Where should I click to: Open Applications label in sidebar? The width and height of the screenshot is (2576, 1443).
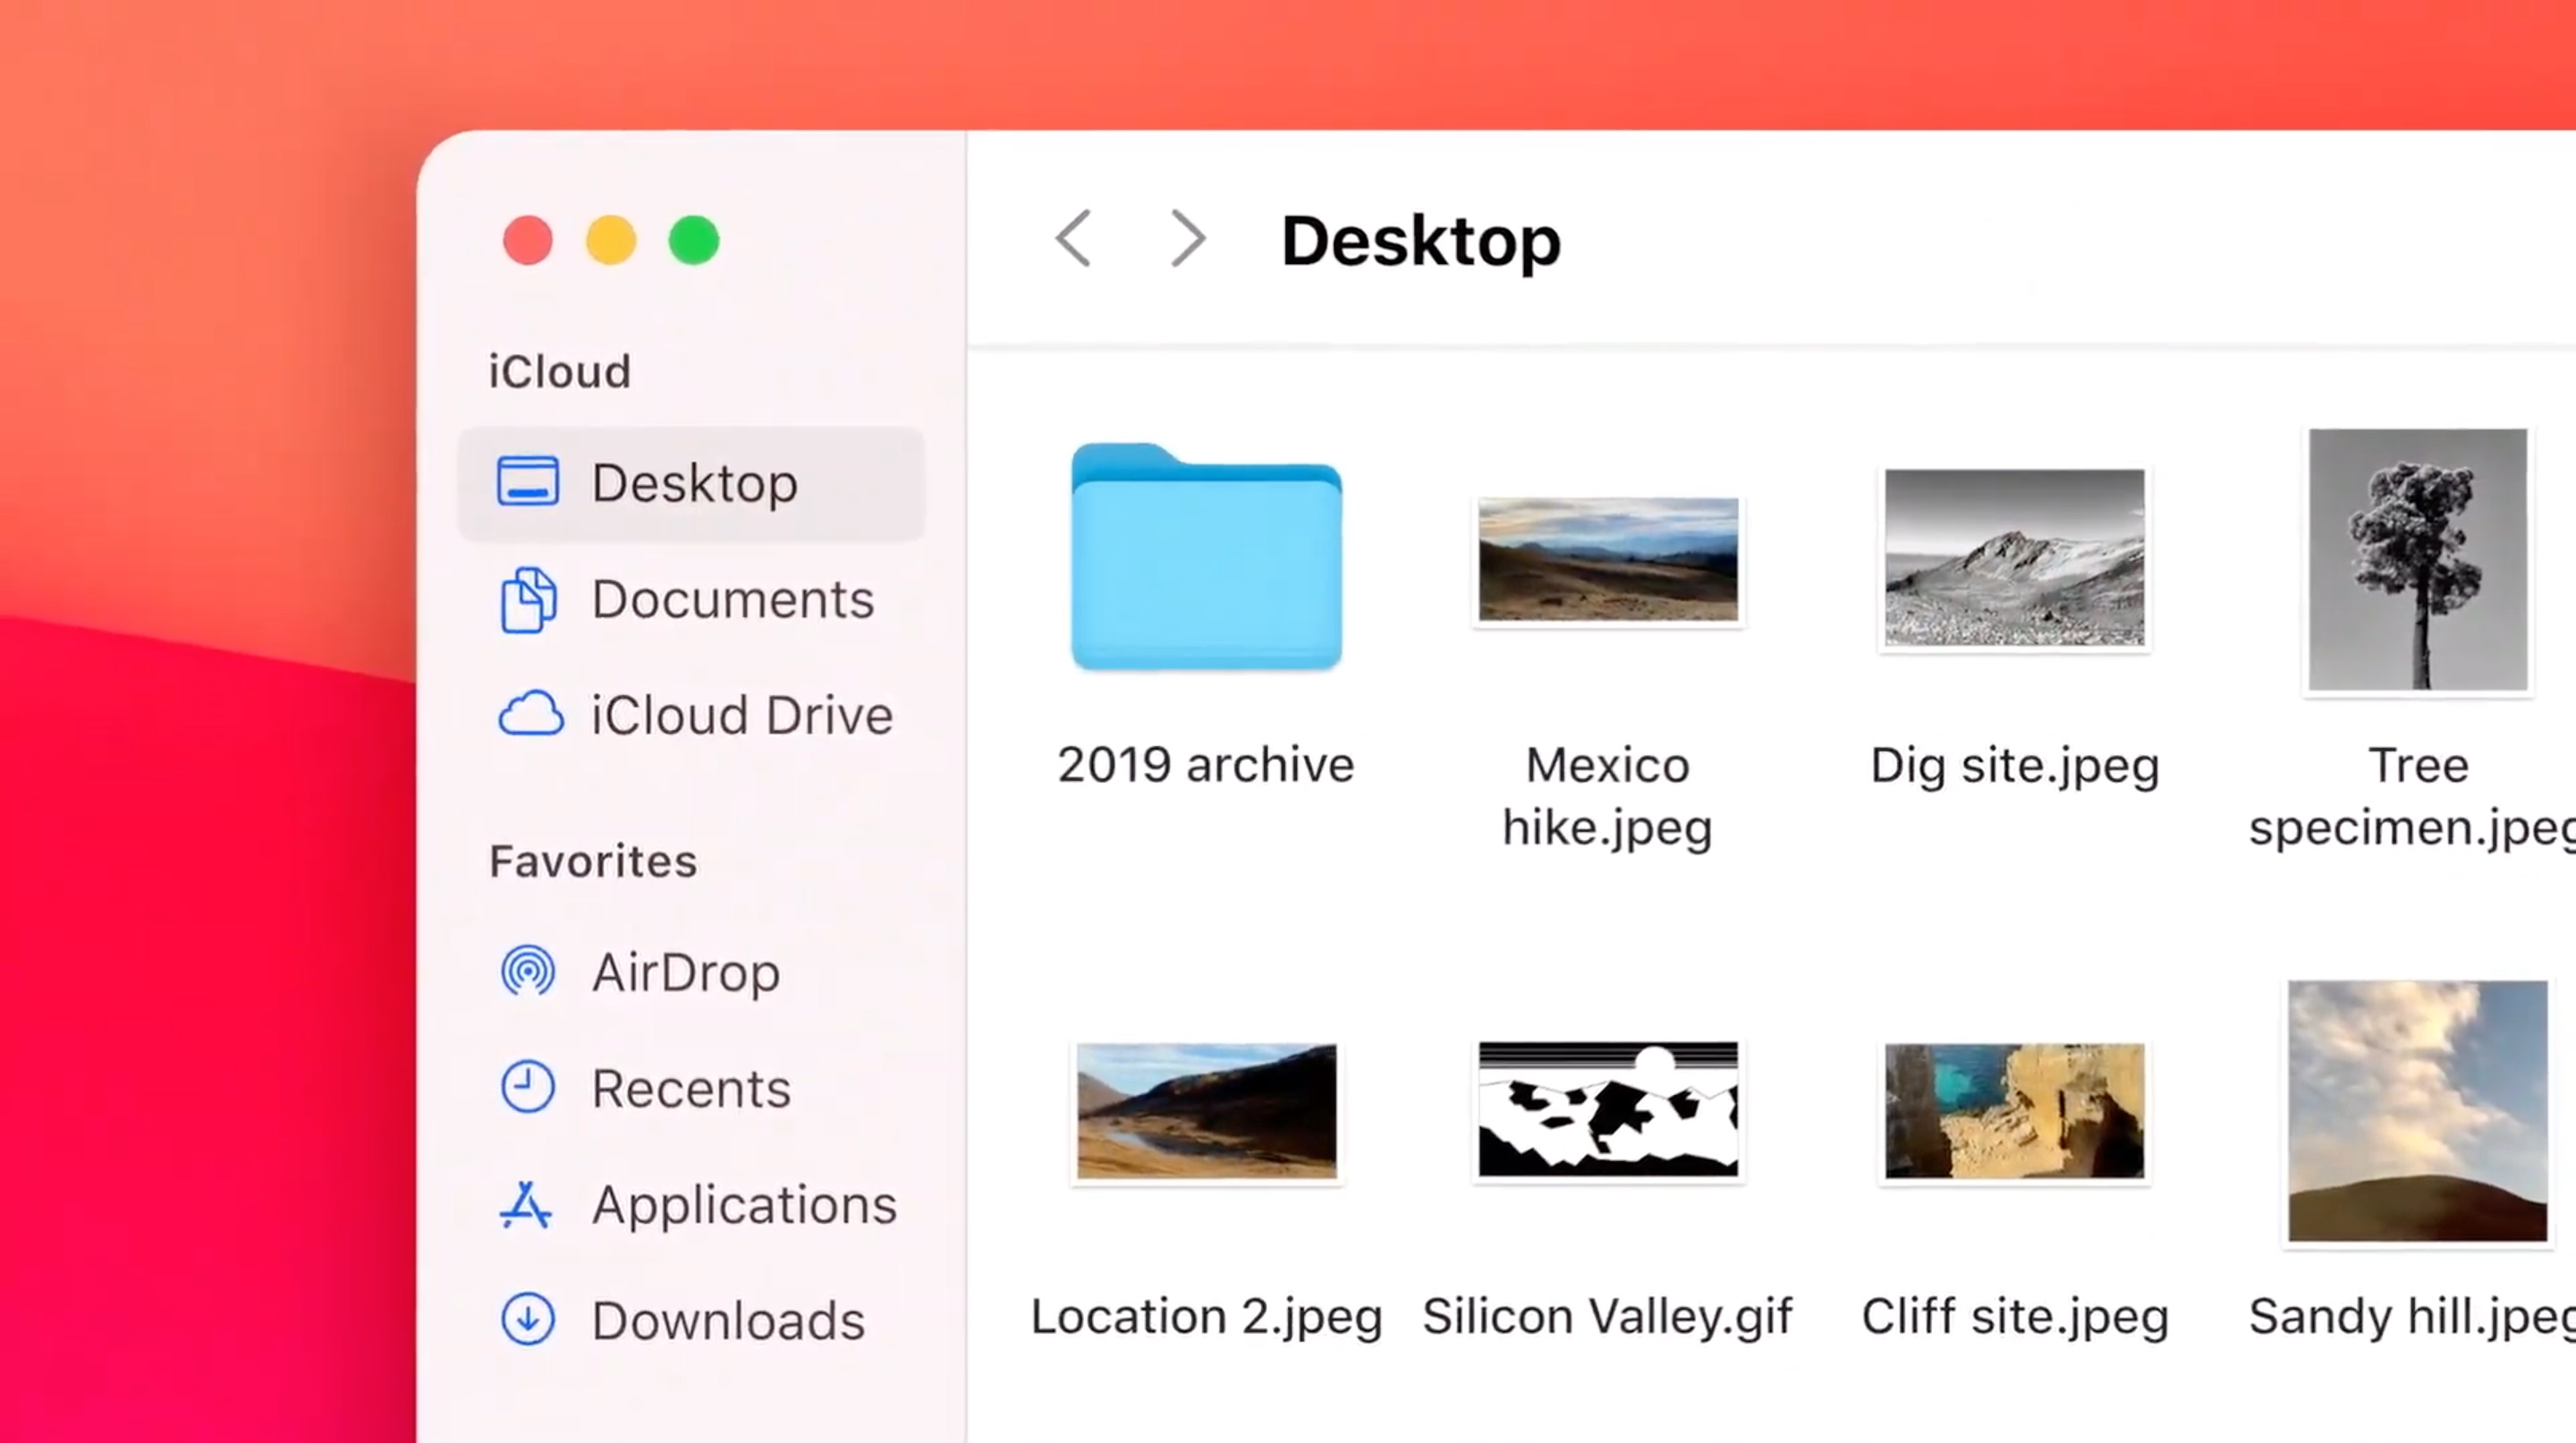[x=744, y=1206]
